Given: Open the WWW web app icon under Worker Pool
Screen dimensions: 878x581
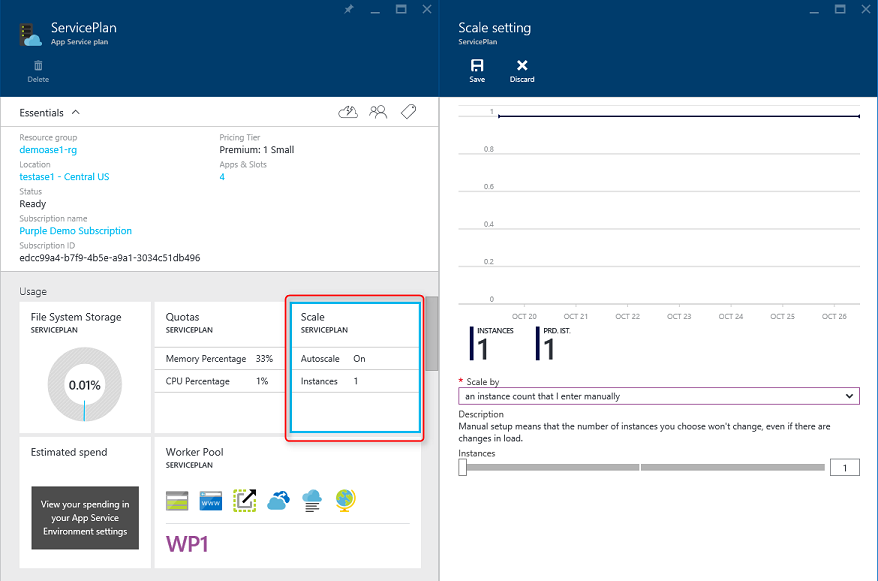Looking at the screenshot, I should (x=211, y=500).
